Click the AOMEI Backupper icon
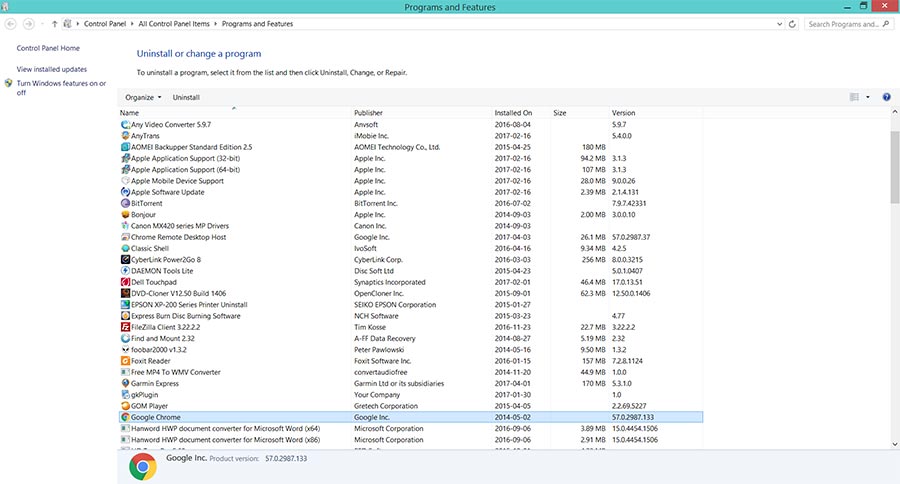 tap(125, 147)
